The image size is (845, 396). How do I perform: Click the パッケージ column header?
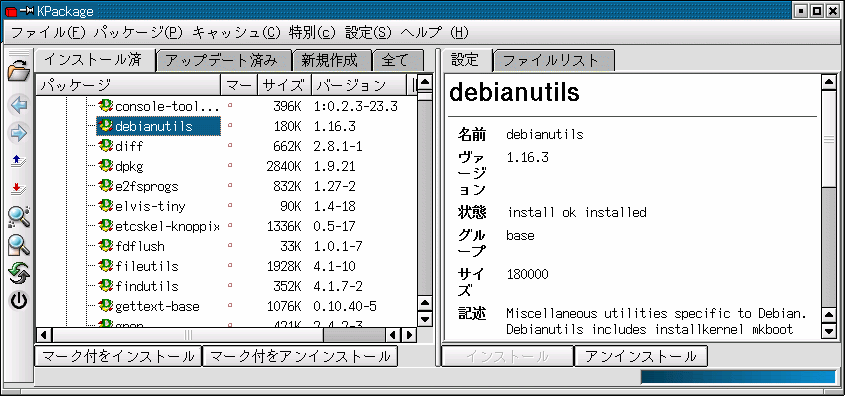click(x=128, y=85)
